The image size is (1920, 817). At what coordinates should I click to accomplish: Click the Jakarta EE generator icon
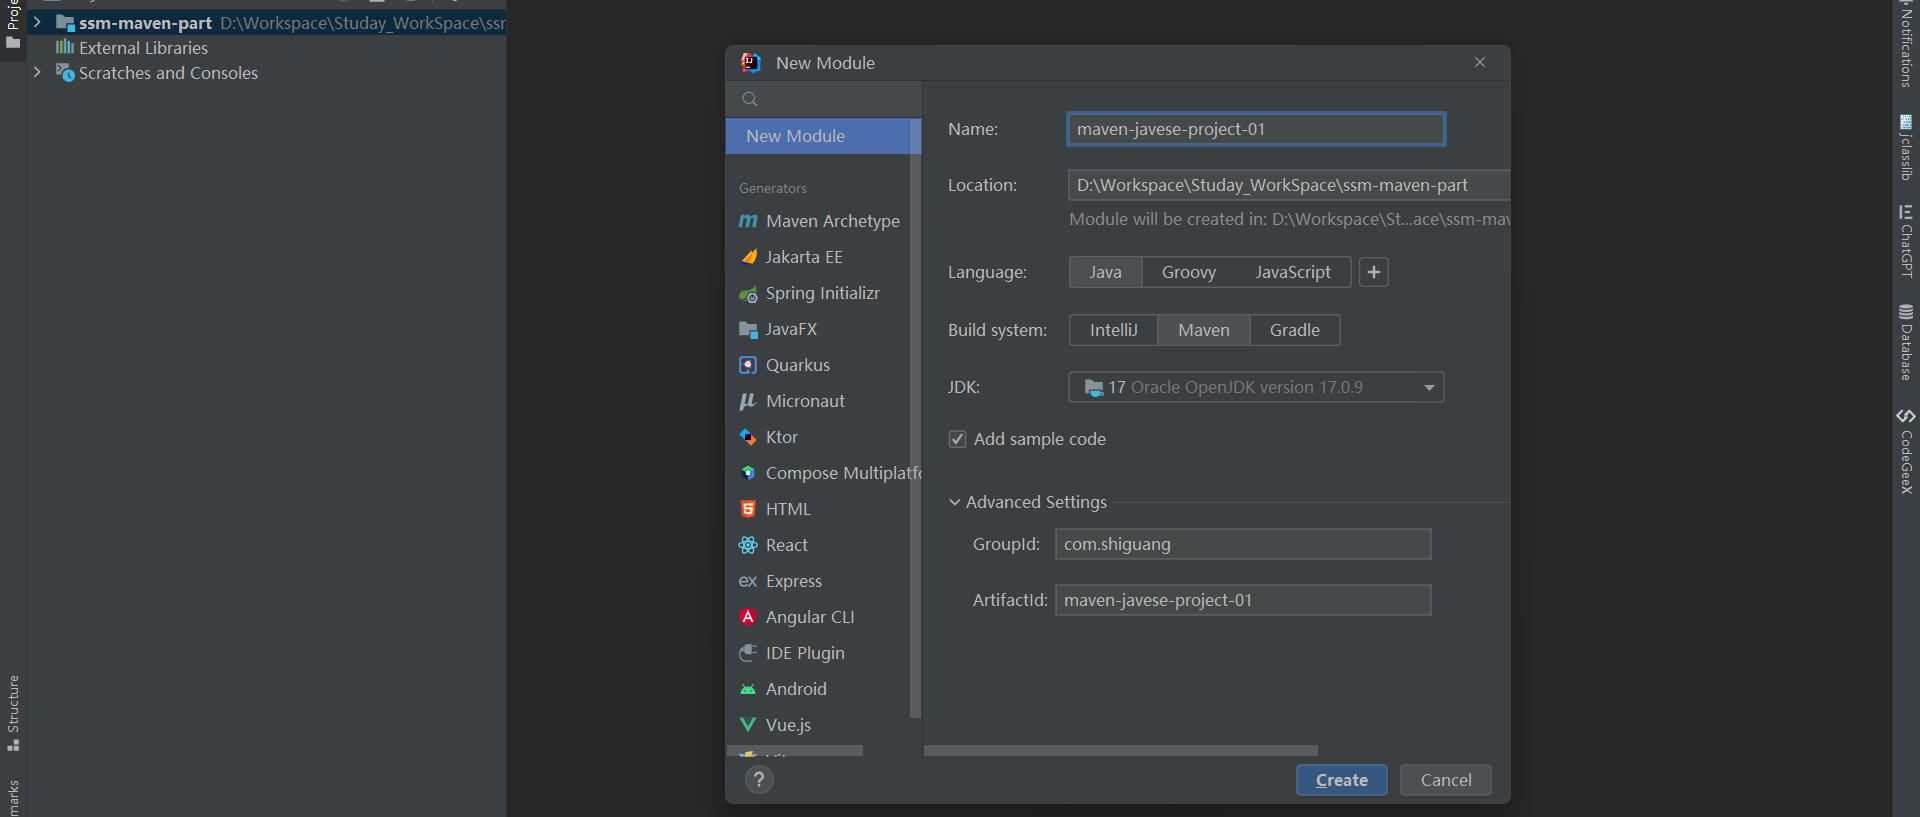tap(748, 257)
